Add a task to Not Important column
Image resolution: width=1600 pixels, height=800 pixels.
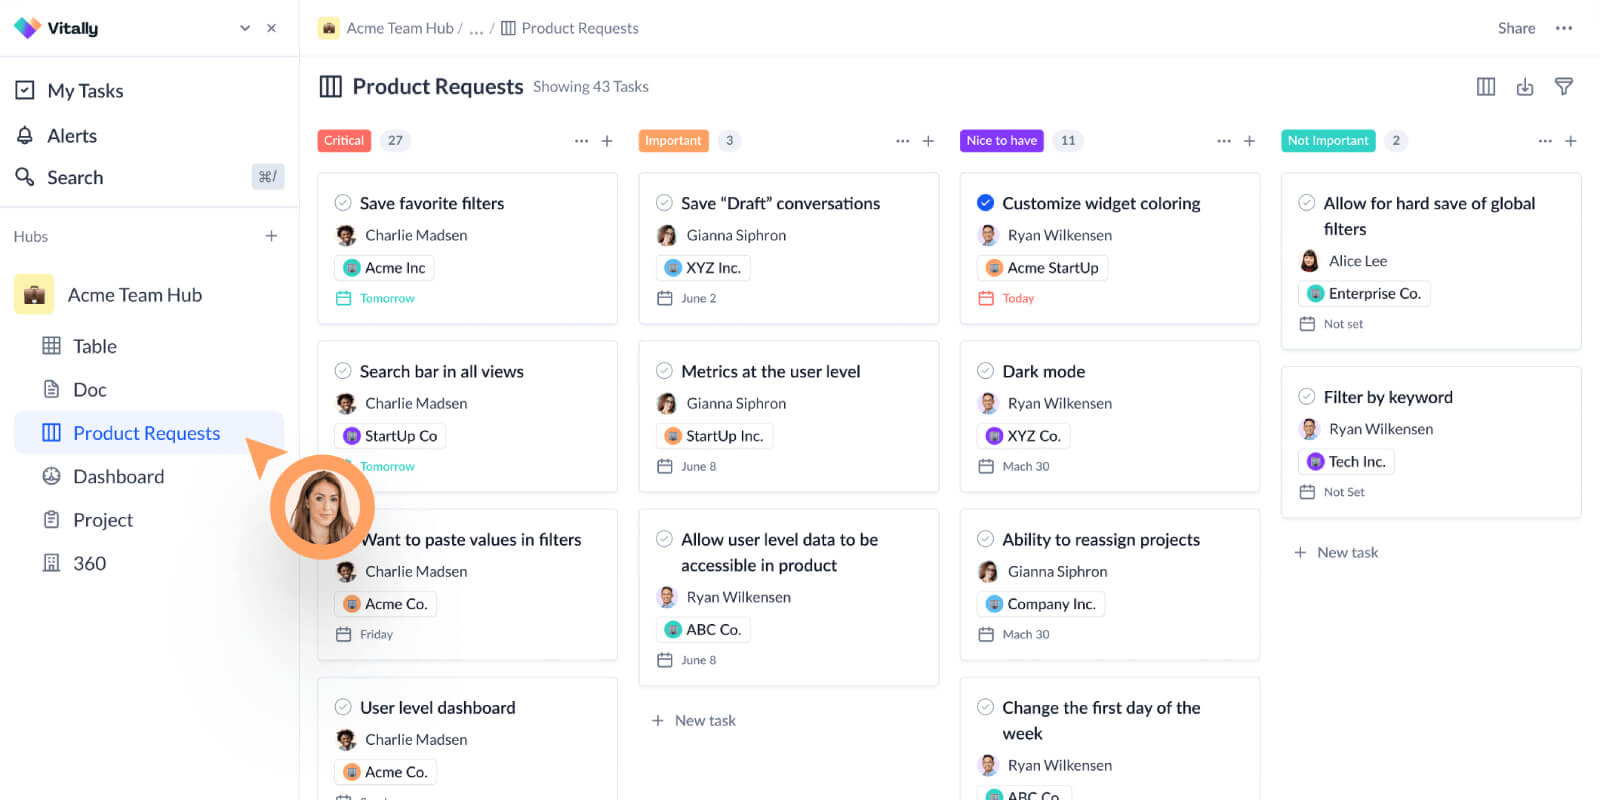point(1571,141)
